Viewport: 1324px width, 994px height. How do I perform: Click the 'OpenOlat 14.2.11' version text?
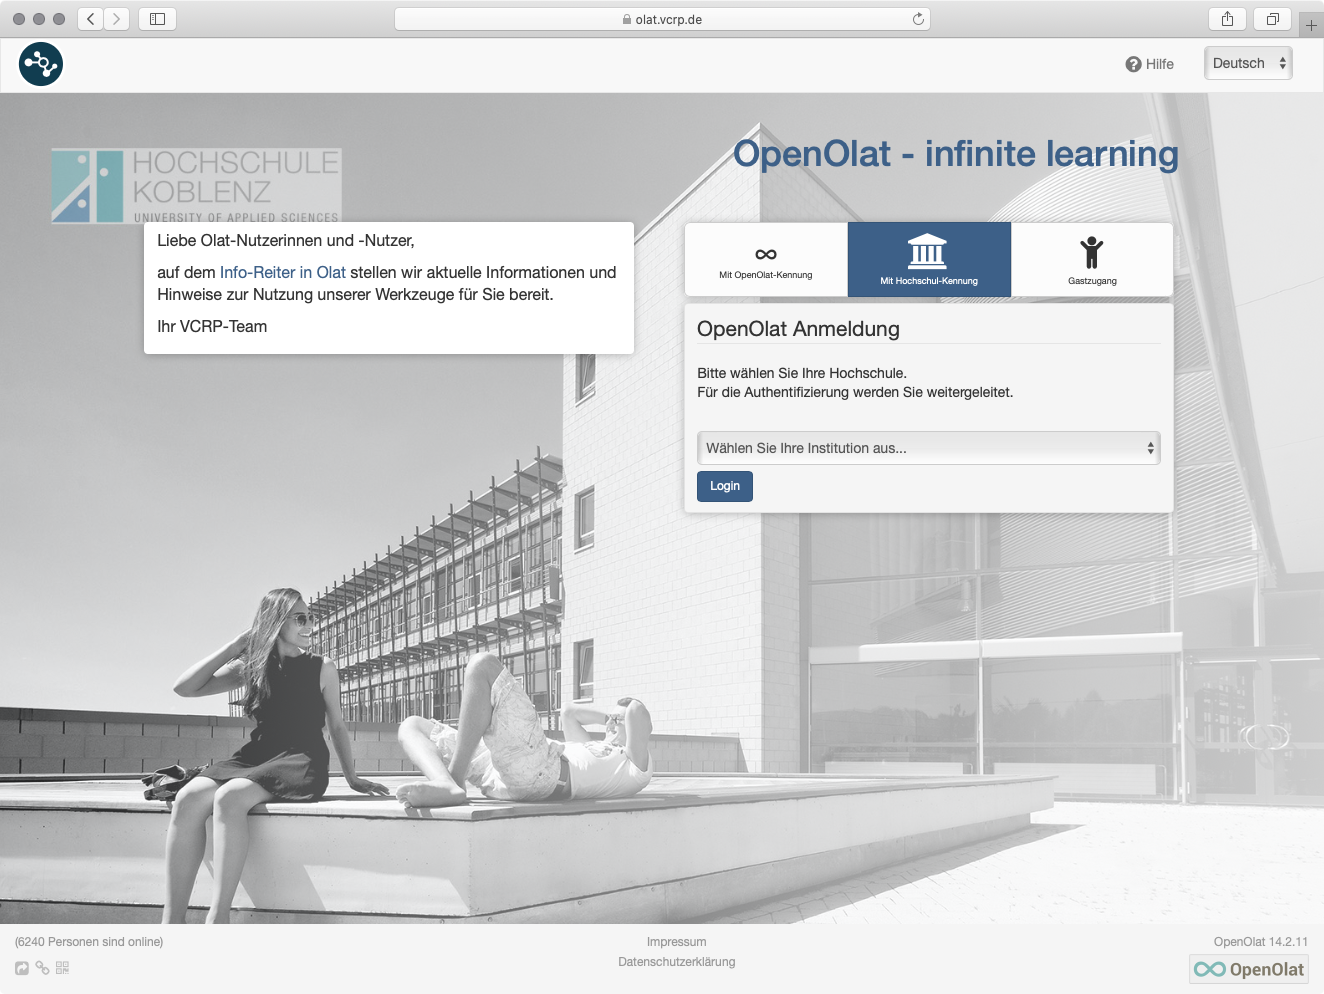[1261, 942]
